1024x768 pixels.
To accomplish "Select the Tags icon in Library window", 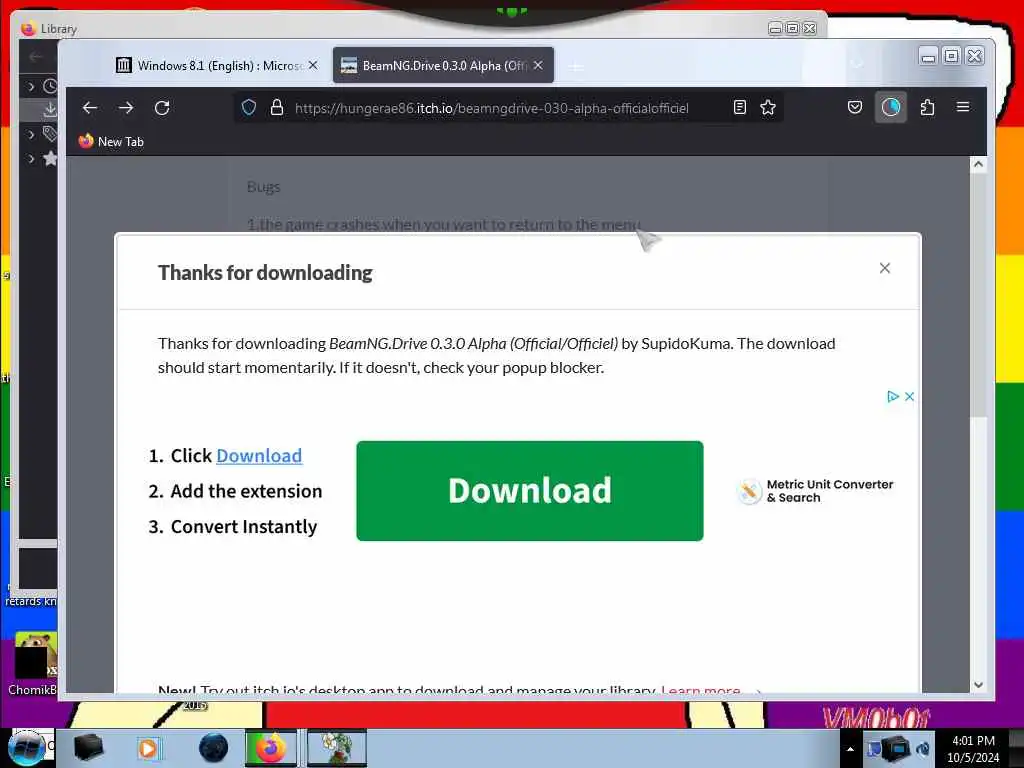I will (x=50, y=134).
